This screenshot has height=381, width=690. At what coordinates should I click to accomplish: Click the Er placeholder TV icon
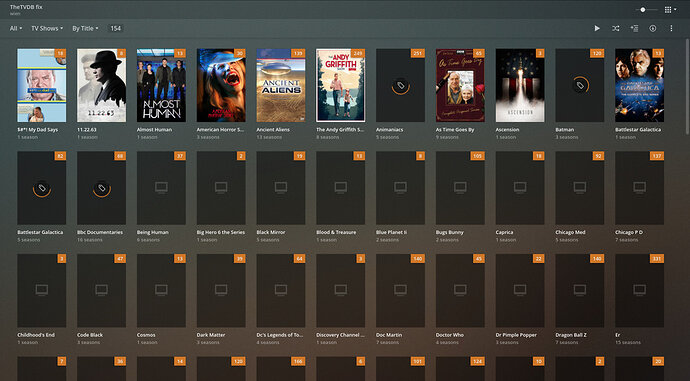click(639, 290)
